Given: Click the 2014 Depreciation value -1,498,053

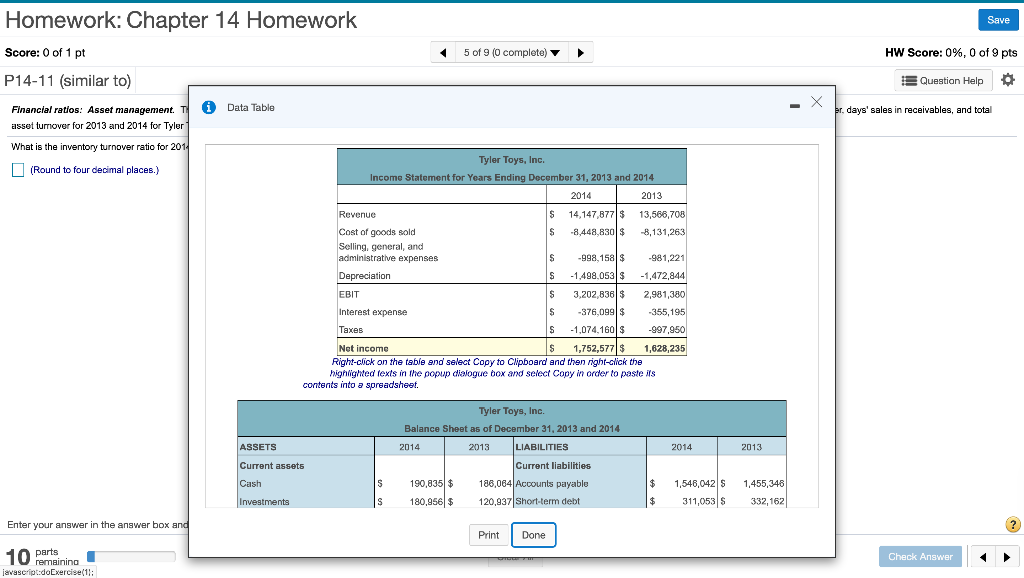Looking at the screenshot, I should [592, 276].
